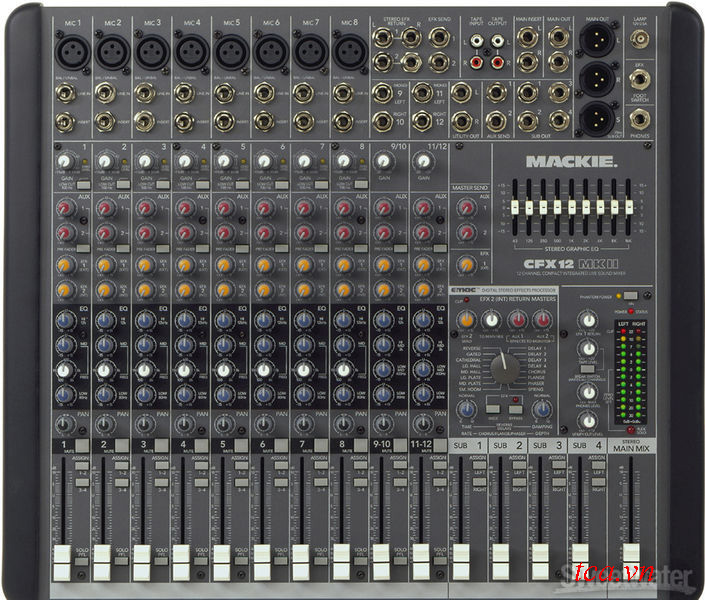This screenshot has width=705, height=600.
Task: Click the blue Time knob in EFX section
Action: click(466, 410)
